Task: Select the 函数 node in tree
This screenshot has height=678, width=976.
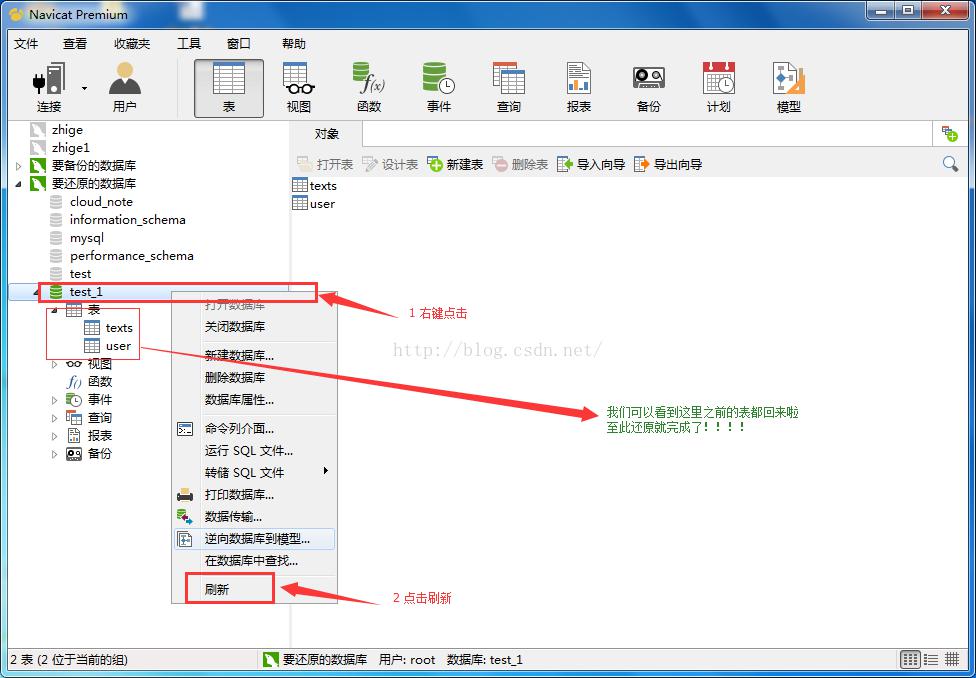Action: pyautogui.click(x=100, y=382)
